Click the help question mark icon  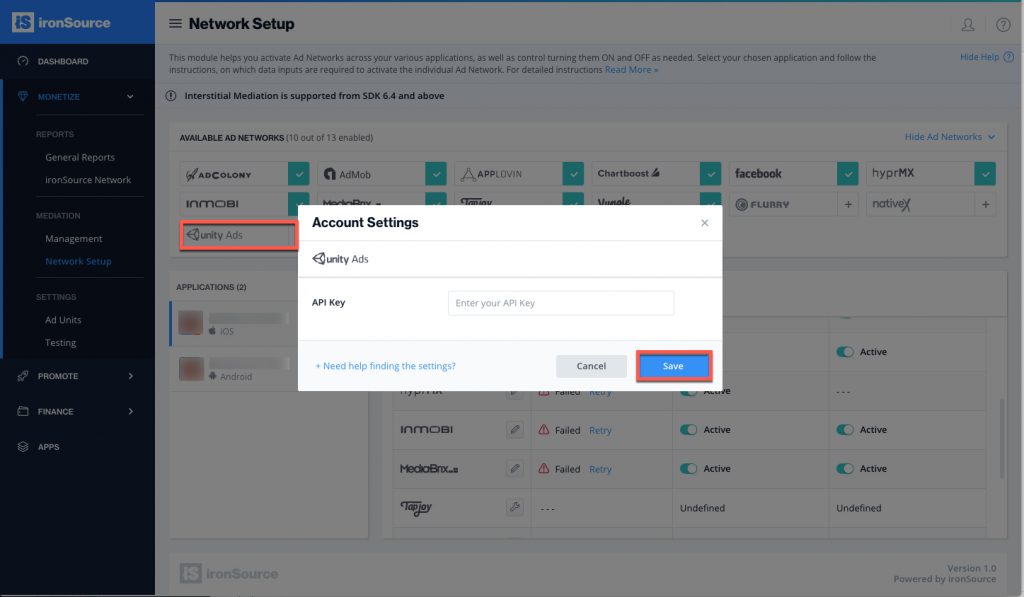1003,24
